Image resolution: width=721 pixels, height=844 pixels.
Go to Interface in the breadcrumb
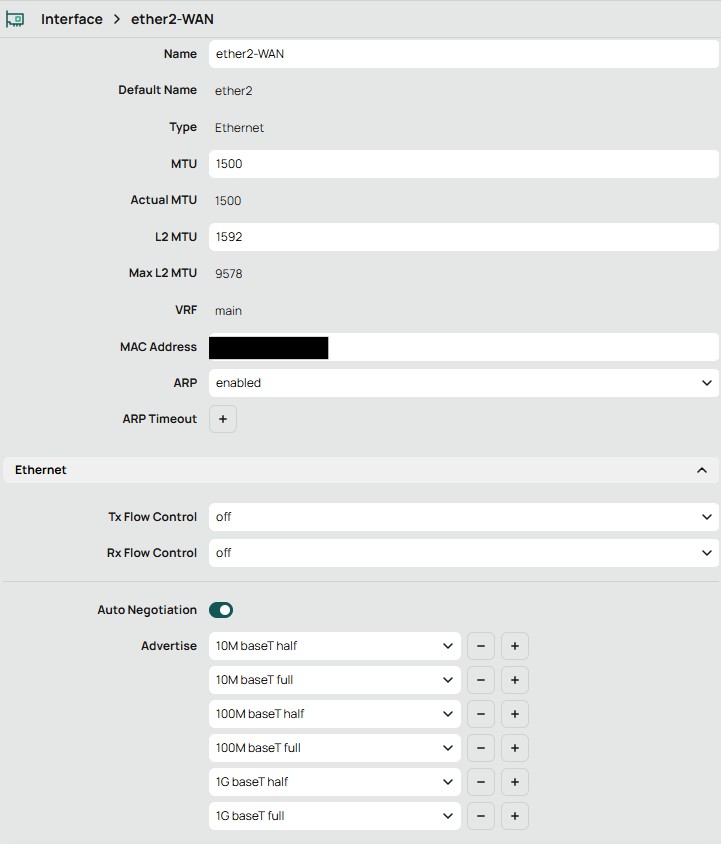pos(71,19)
